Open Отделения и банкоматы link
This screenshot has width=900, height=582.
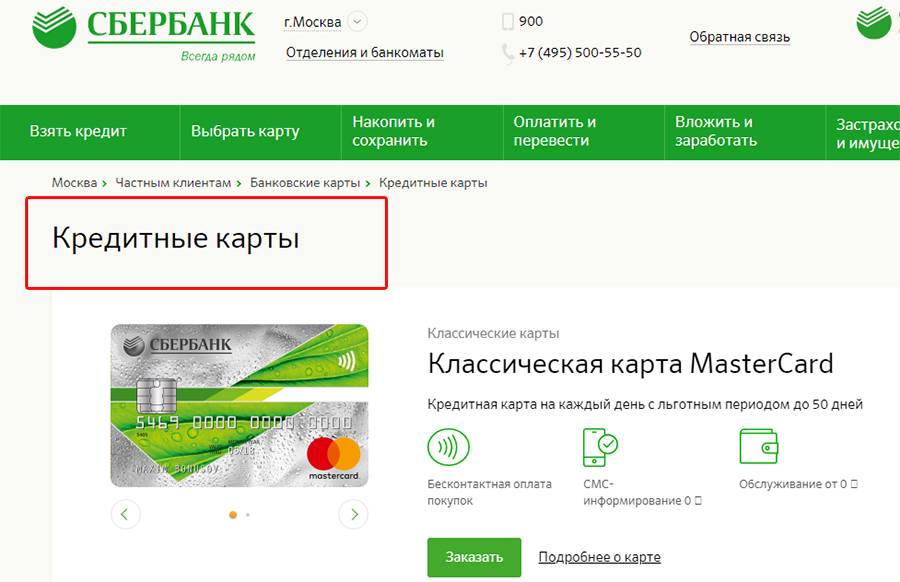(364, 53)
